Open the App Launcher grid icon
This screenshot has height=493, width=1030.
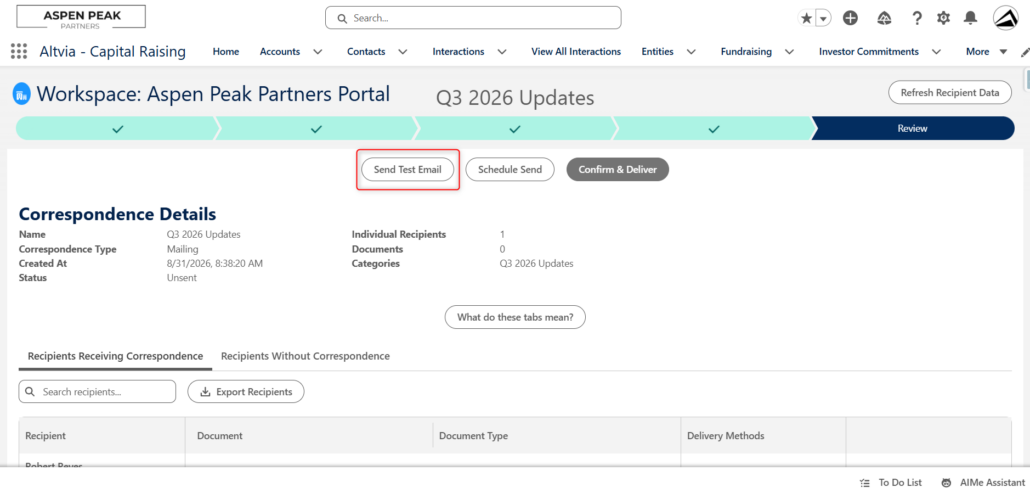(x=19, y=51)
